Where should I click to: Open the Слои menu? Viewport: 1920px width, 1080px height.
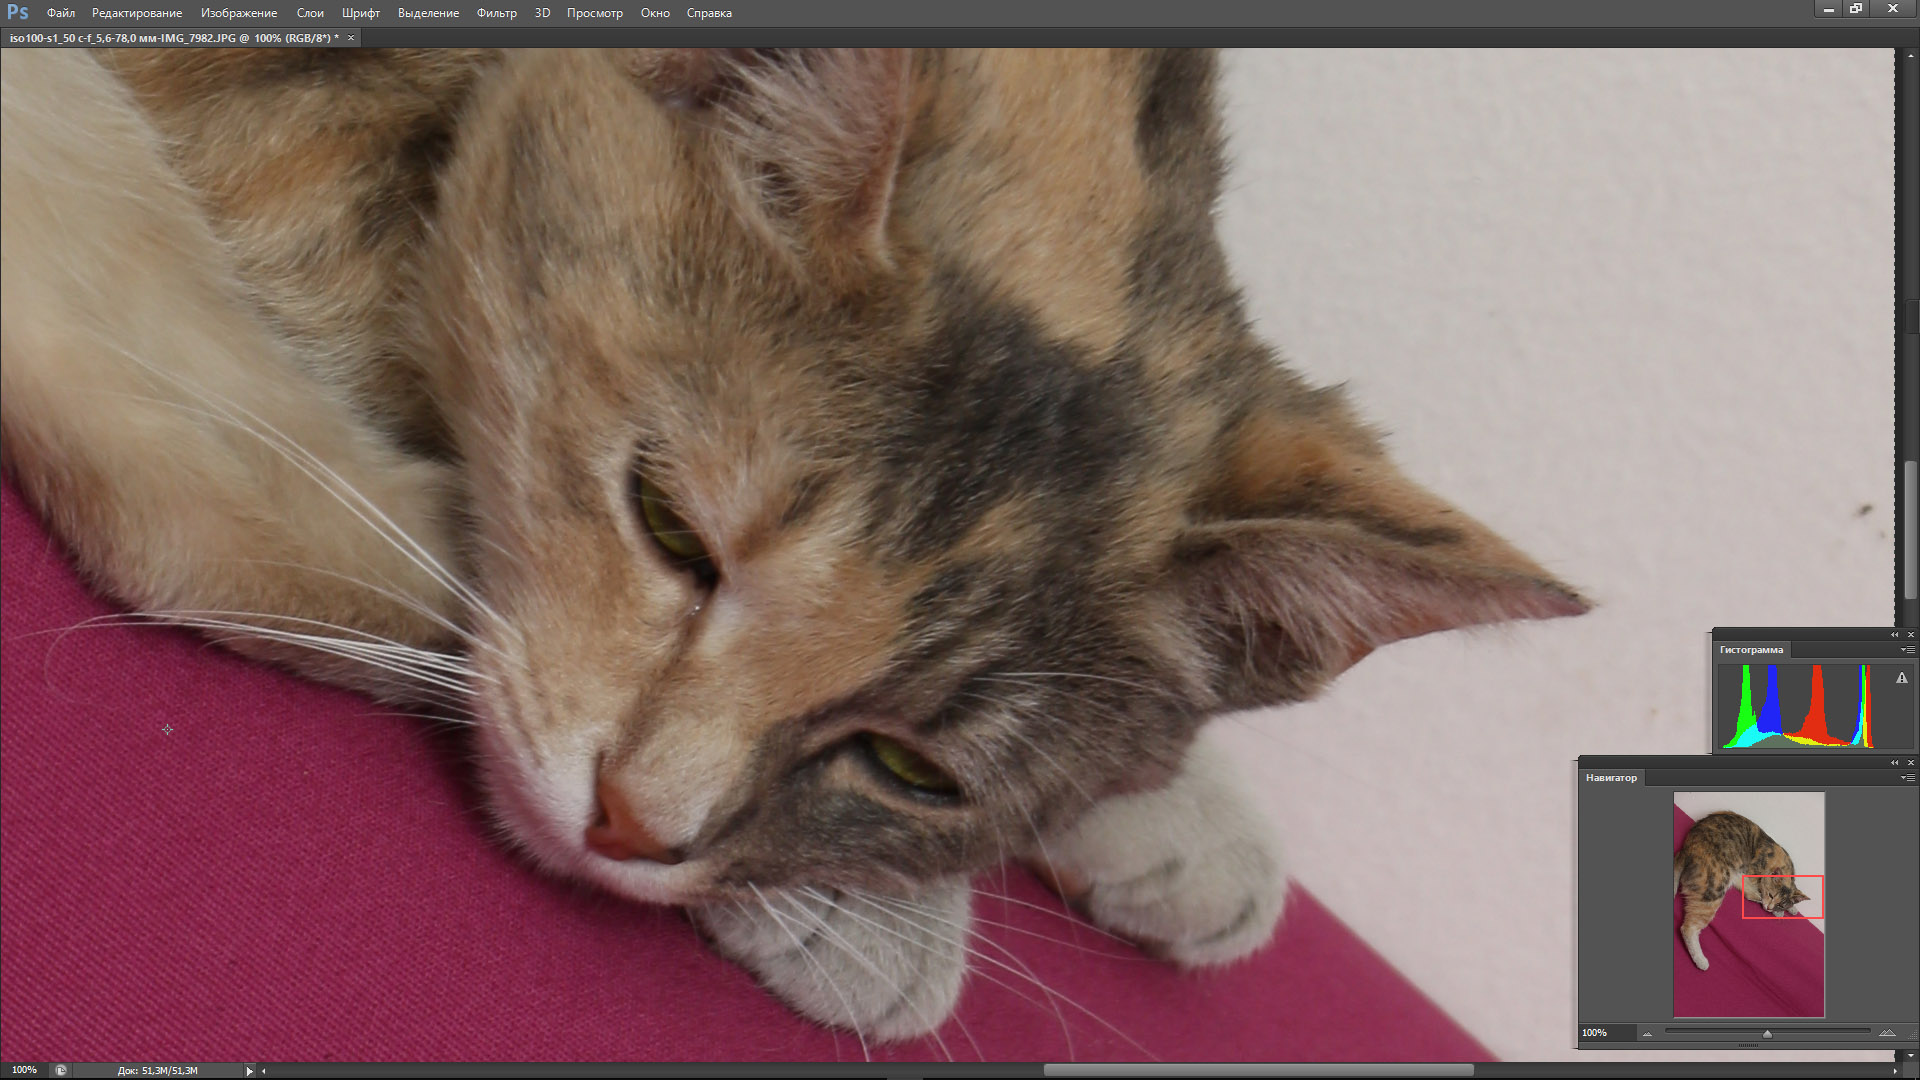point(310,13)
